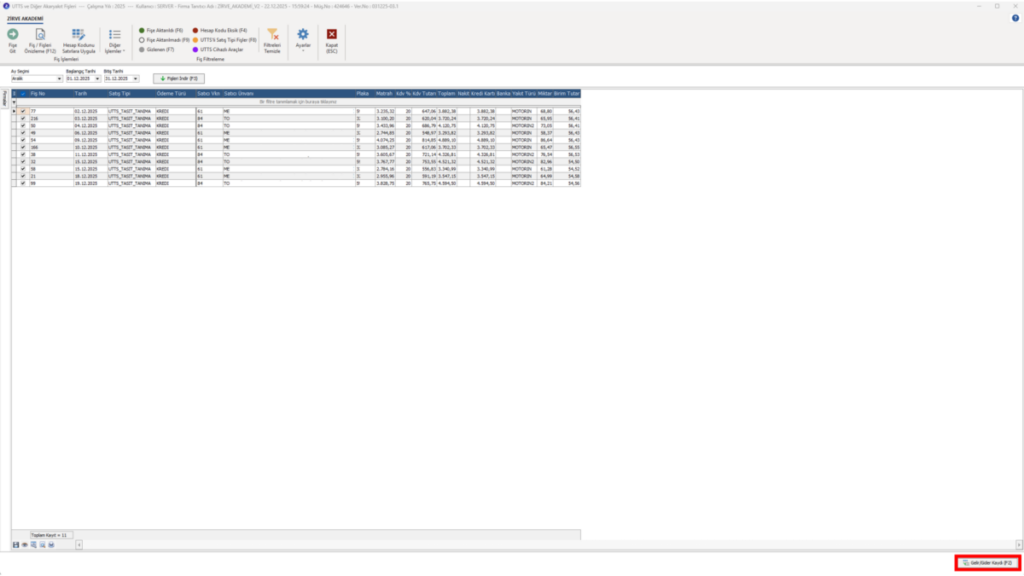Open Fiş / Fişleri Önizleme (F12)
The width and height of the screenshot is (1024, 576).
40,40
